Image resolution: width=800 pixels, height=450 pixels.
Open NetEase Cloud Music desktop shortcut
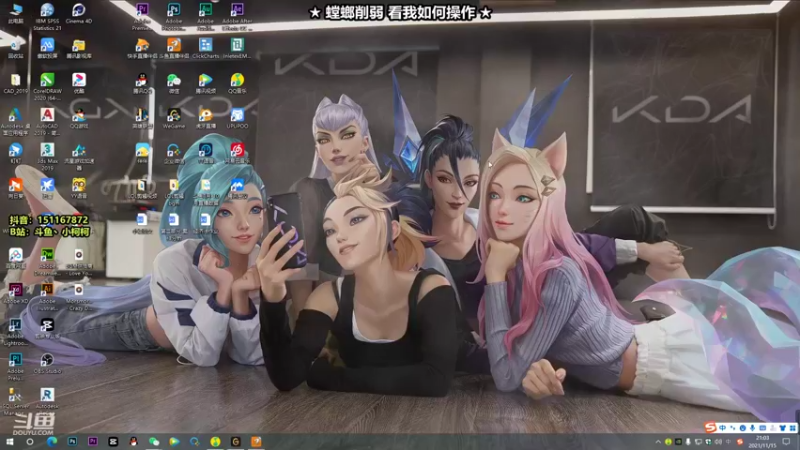(237, 153)
